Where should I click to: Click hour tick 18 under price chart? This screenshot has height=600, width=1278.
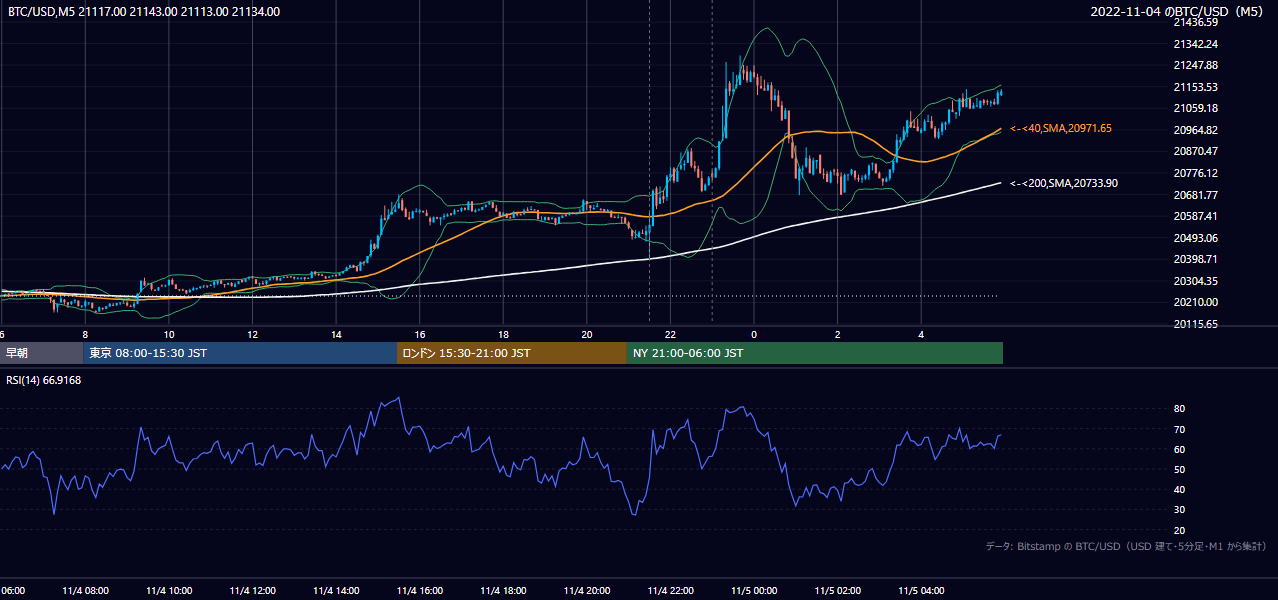coord(503,334)
